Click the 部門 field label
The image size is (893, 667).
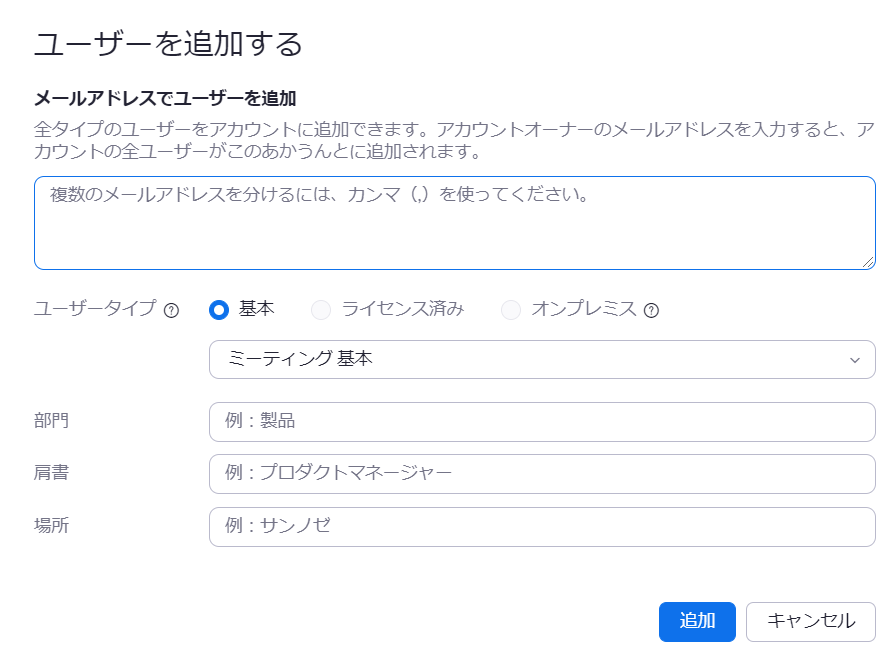pyautogui.click(x=51, y=420)
